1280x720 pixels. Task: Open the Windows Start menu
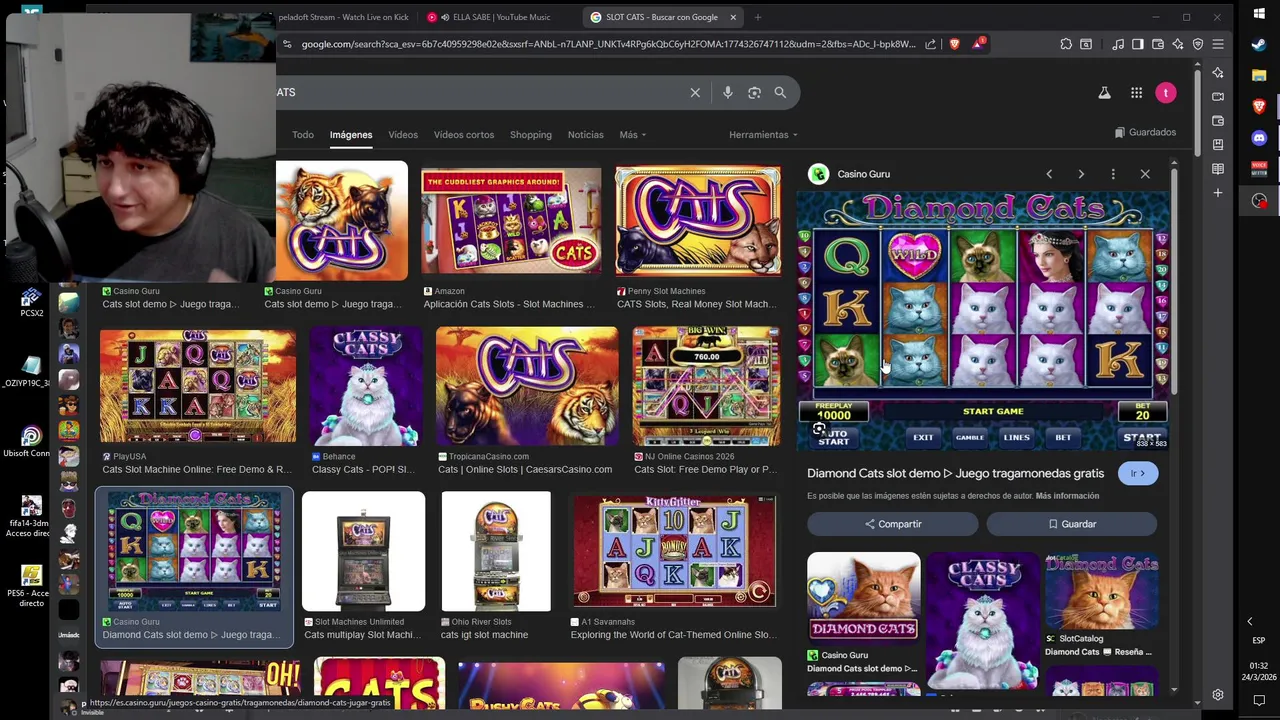point(1259,13)
